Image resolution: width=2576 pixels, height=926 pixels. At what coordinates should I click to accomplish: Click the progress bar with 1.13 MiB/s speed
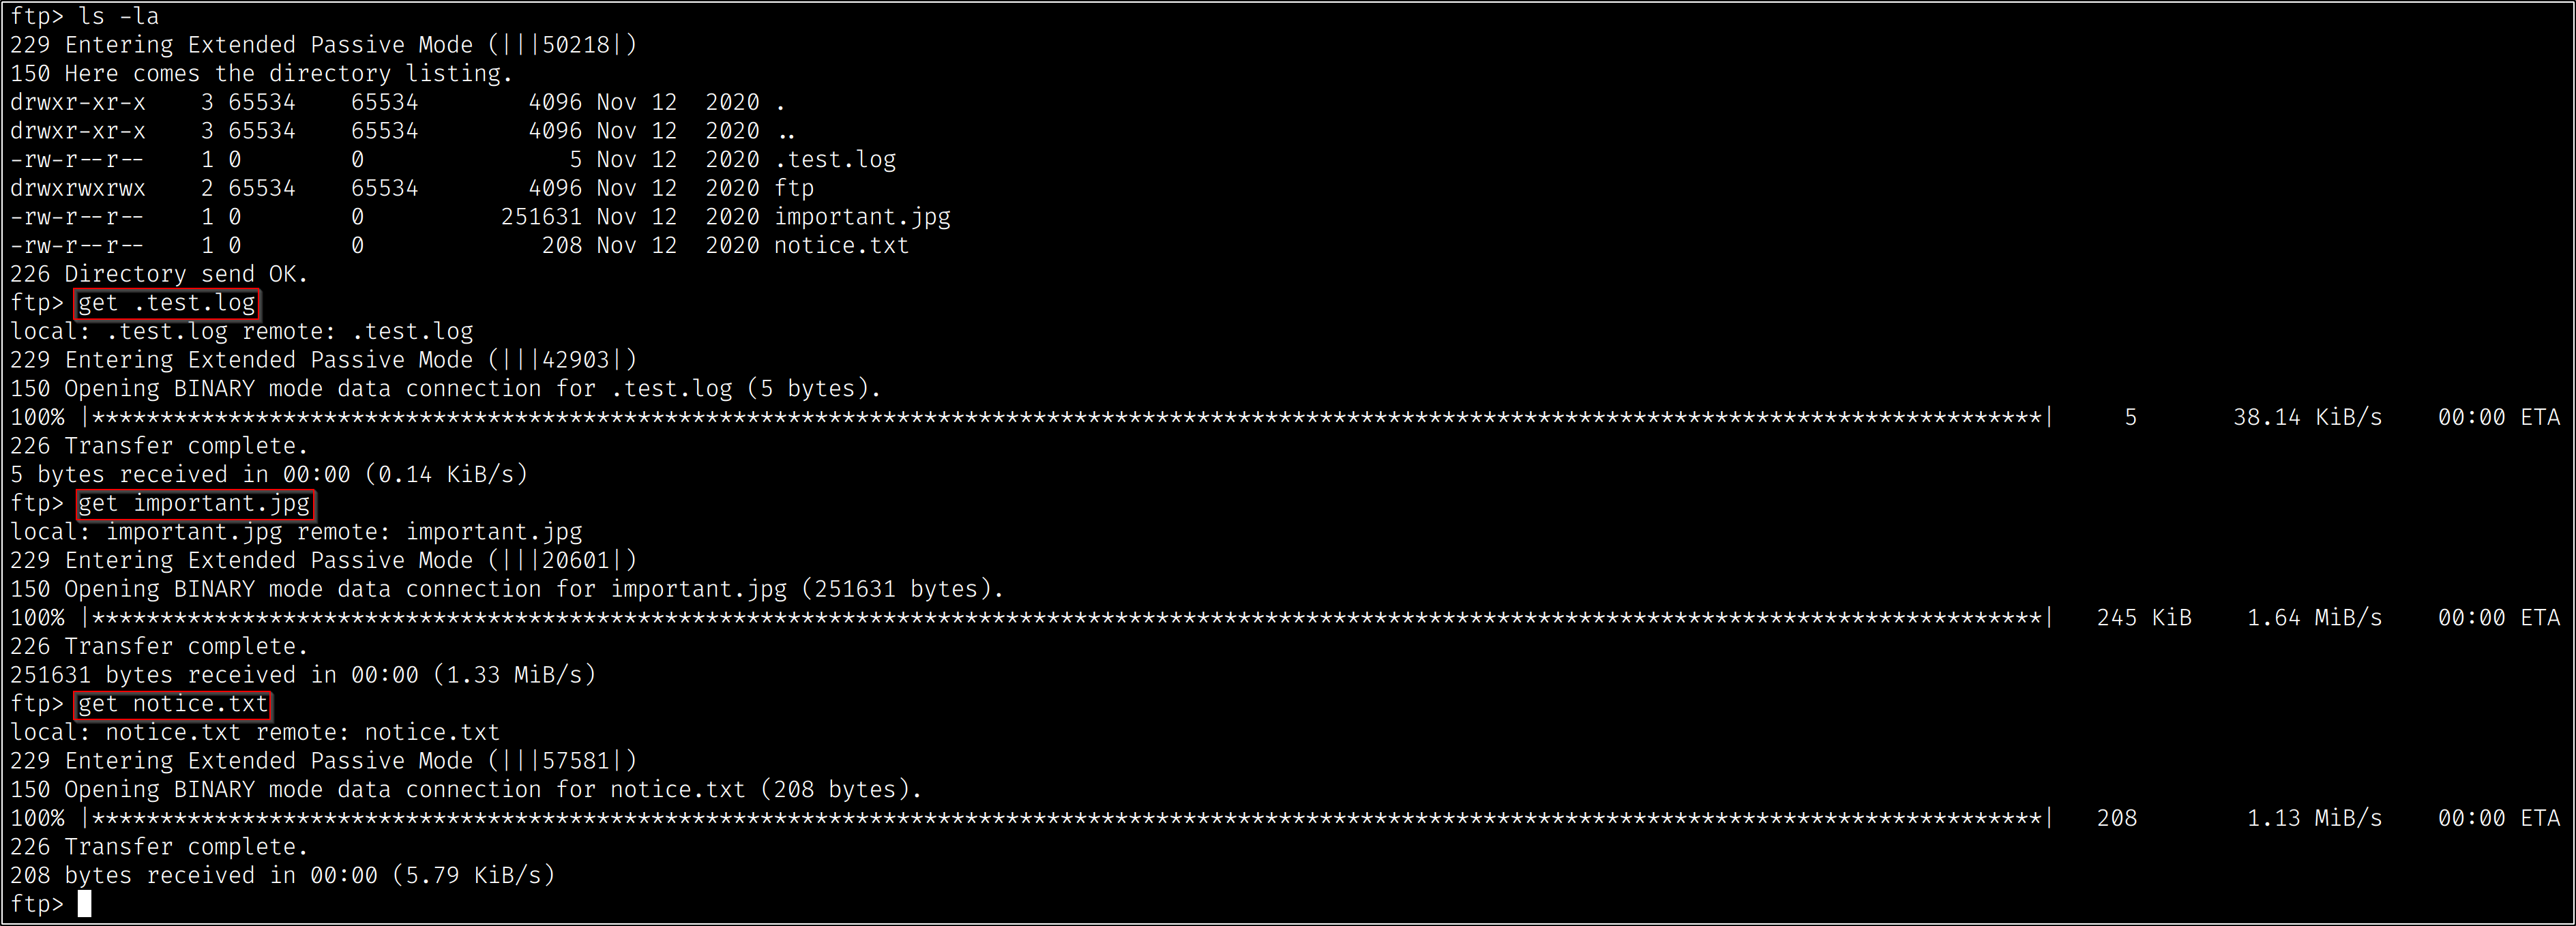point(1066,819)
